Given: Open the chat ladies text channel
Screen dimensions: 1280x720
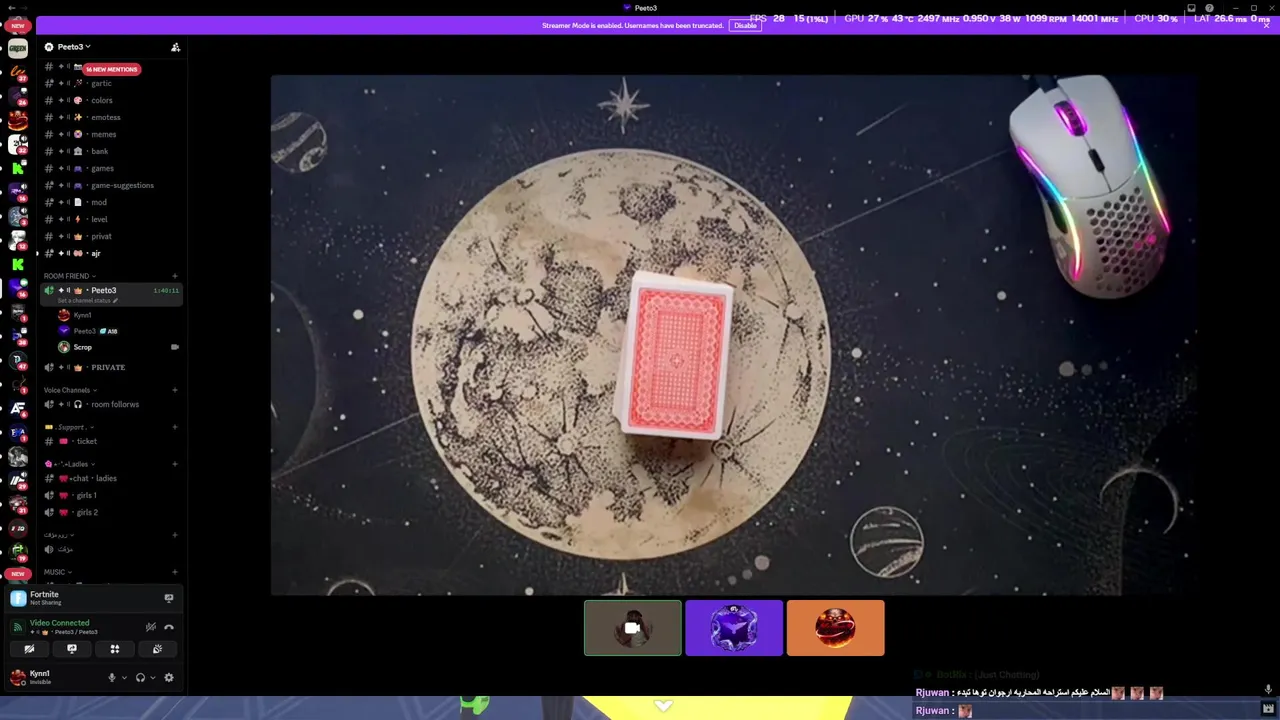Looking at the screenshot, I should (x=110, y=478).
